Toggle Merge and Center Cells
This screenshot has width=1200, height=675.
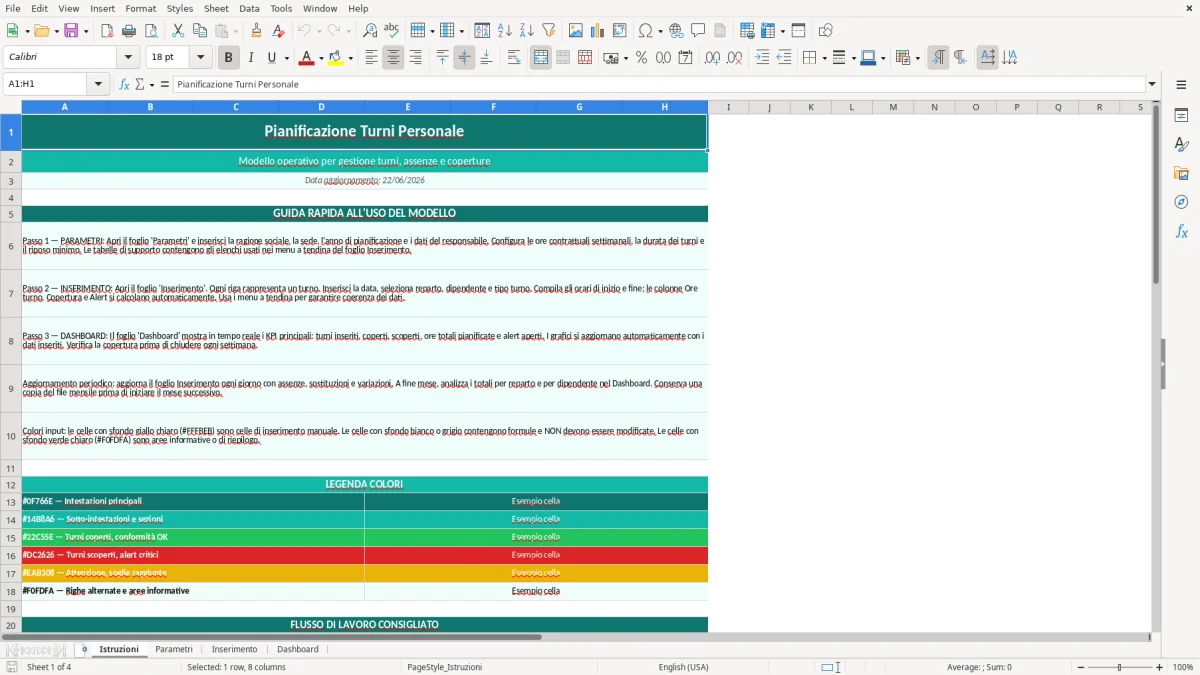coord(541,58)
